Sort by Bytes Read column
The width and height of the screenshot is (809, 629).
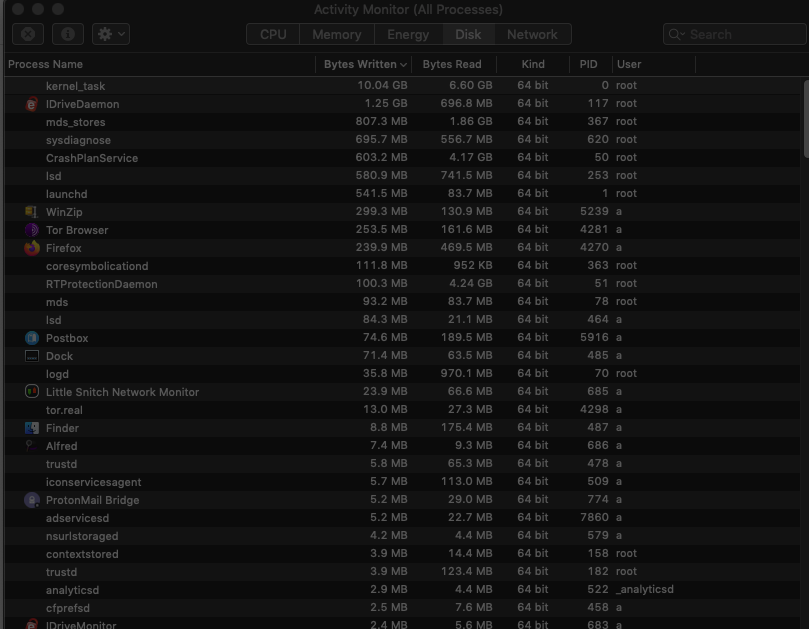tap(454, 64)
